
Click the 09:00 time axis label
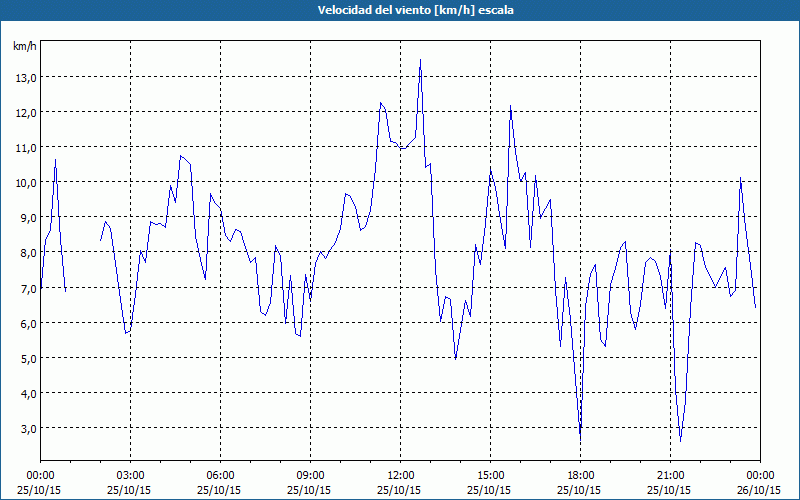(x=311, y=476)
